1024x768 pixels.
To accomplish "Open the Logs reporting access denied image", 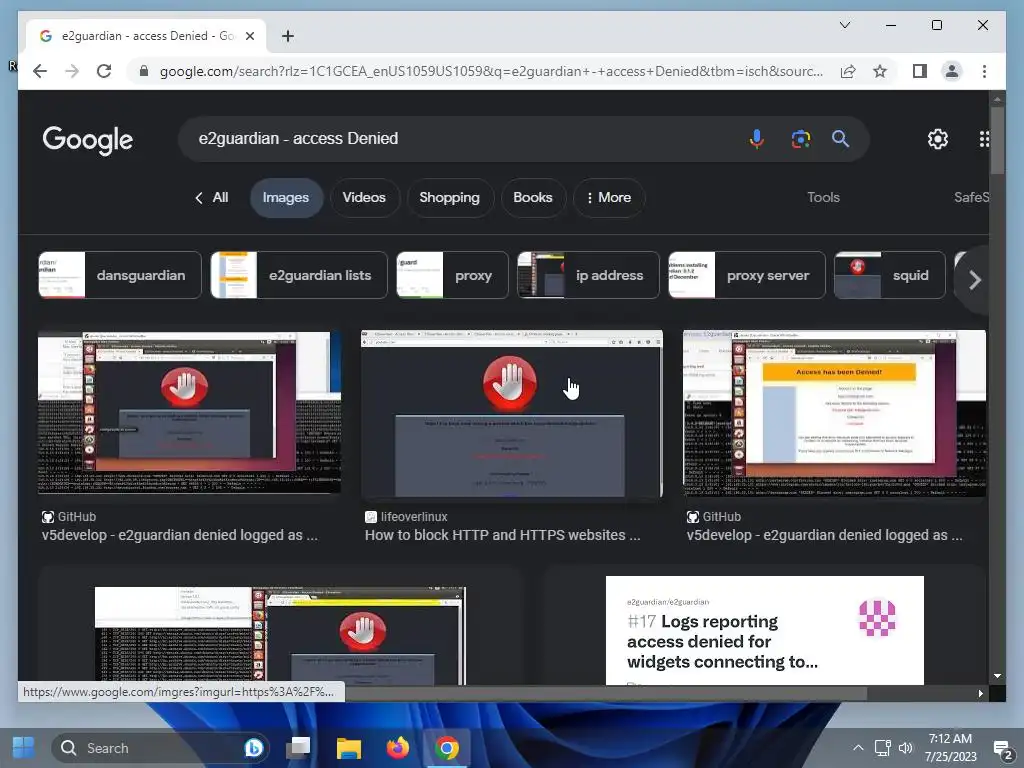I will pos(765,630).
